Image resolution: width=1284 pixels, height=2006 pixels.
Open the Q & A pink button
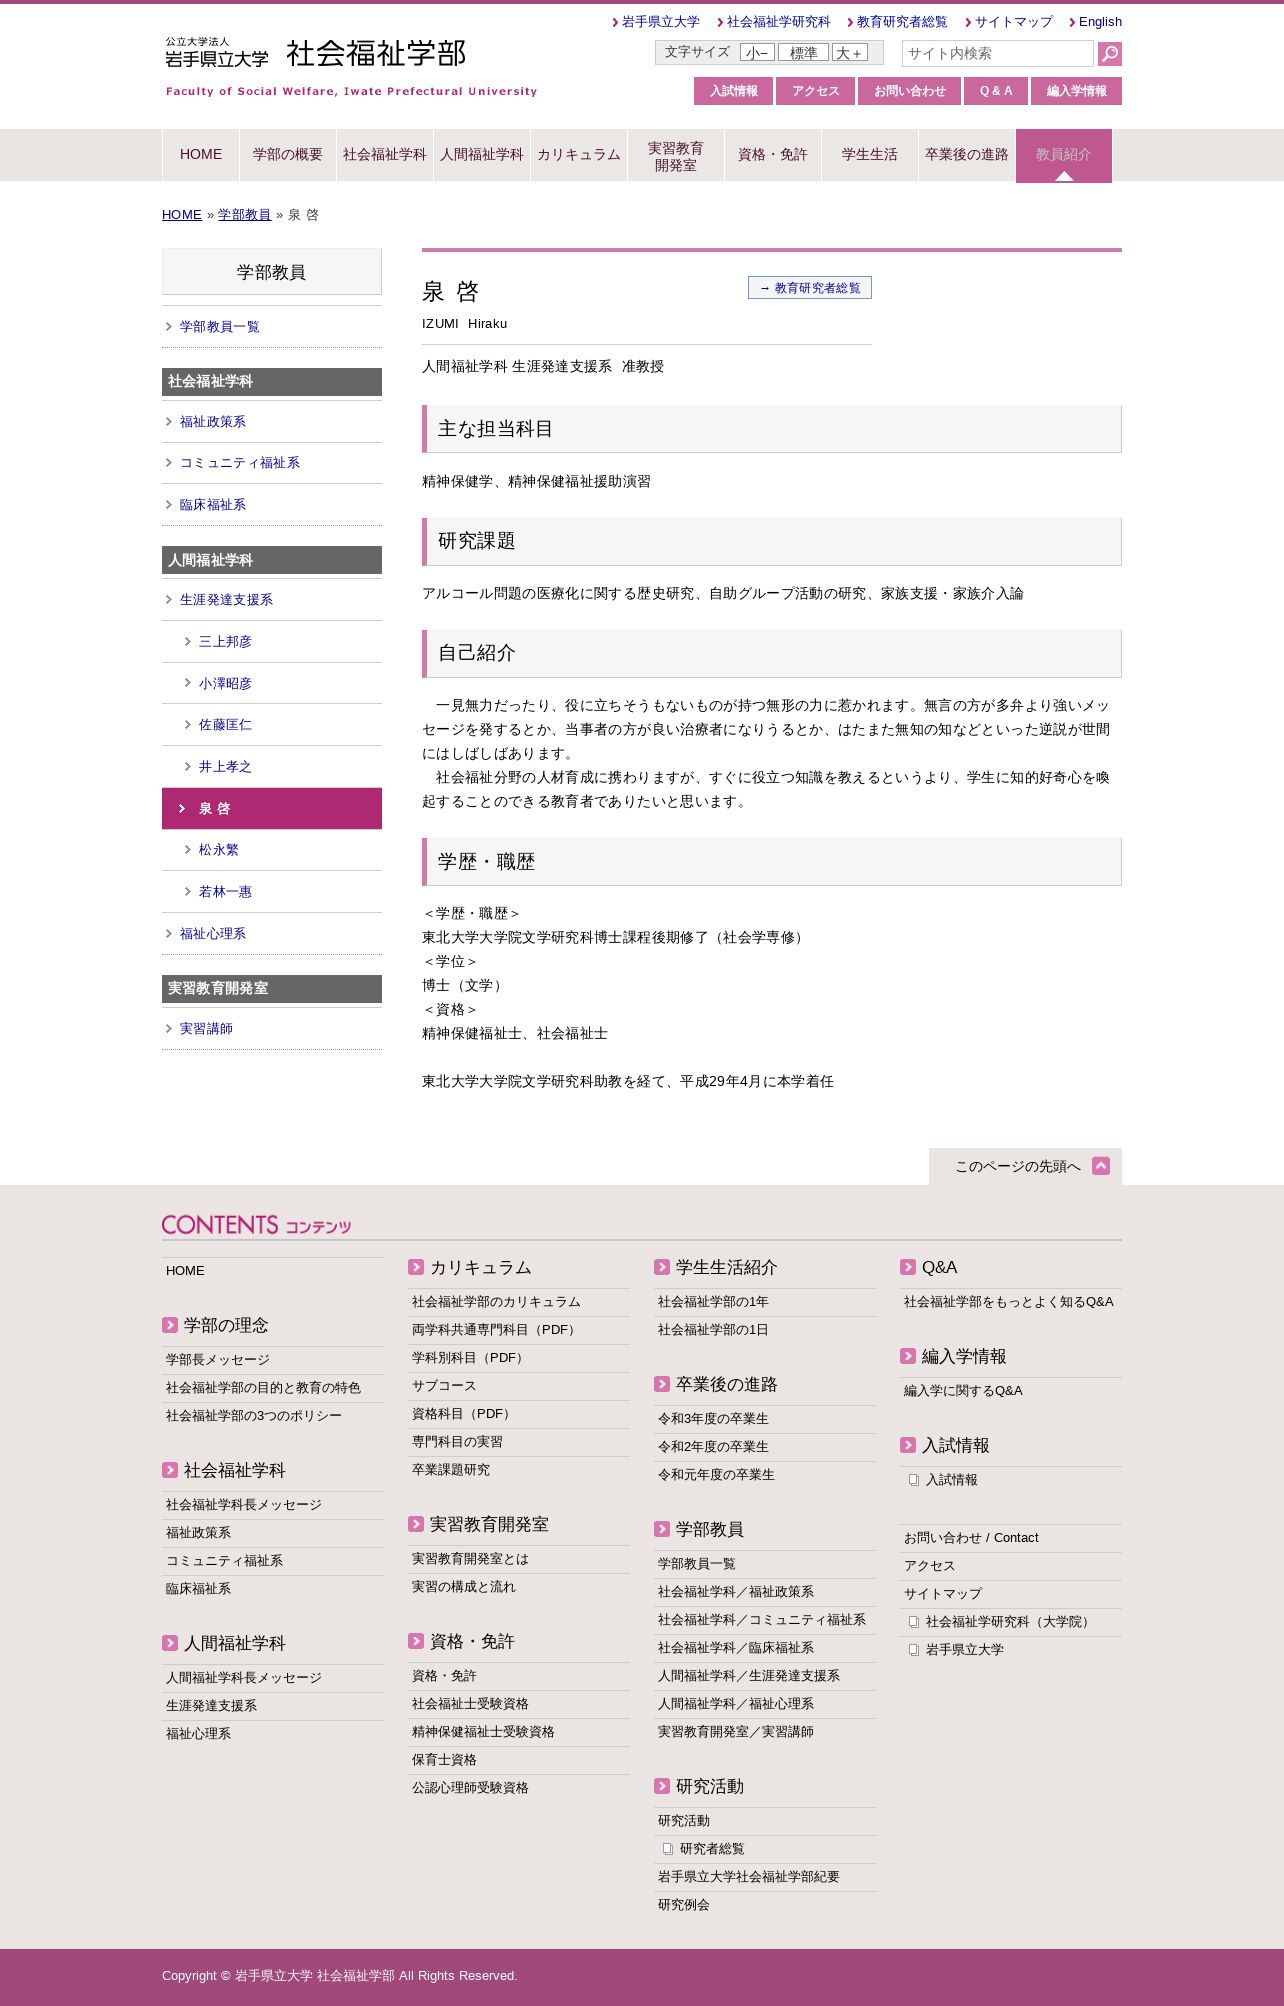(x=996, y=91)
